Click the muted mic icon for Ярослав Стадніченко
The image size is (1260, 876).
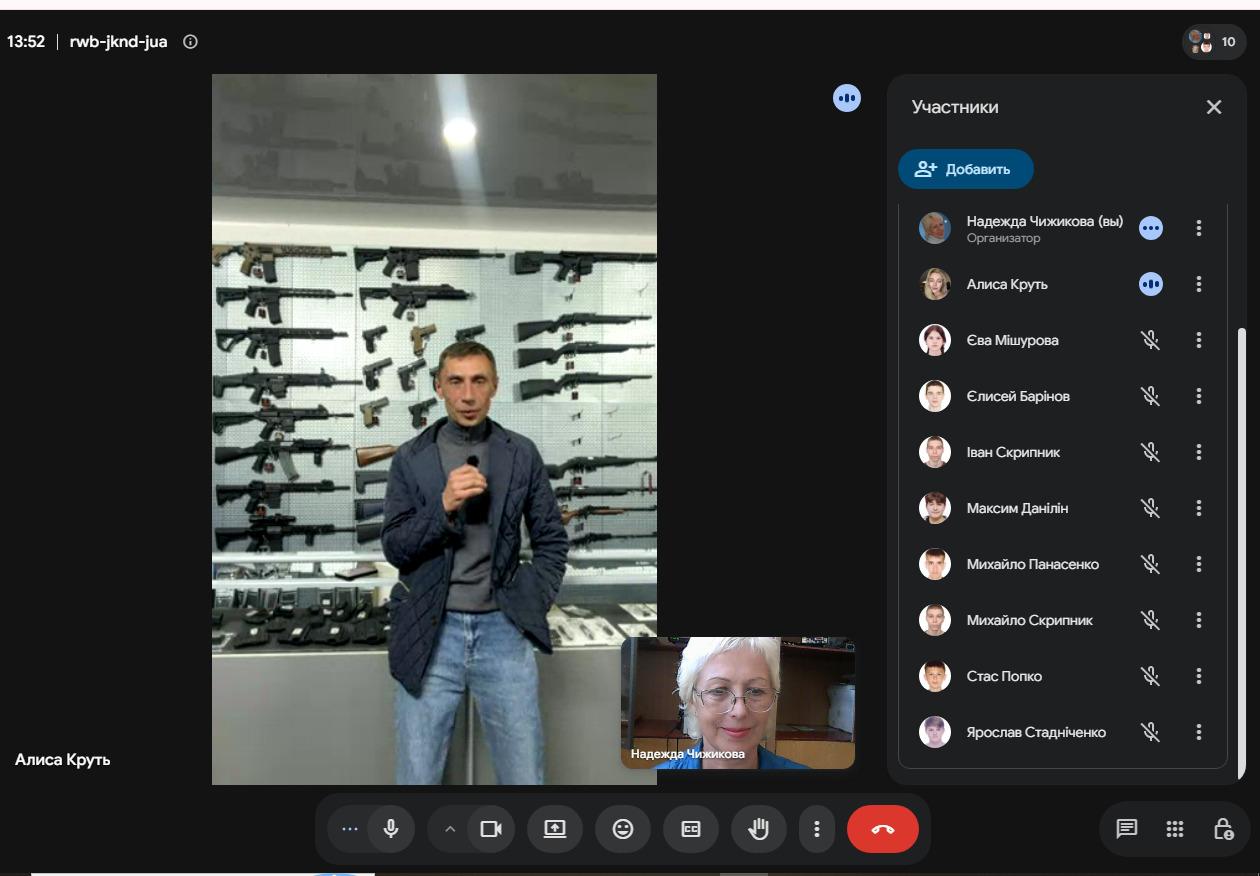point(1151,732)
